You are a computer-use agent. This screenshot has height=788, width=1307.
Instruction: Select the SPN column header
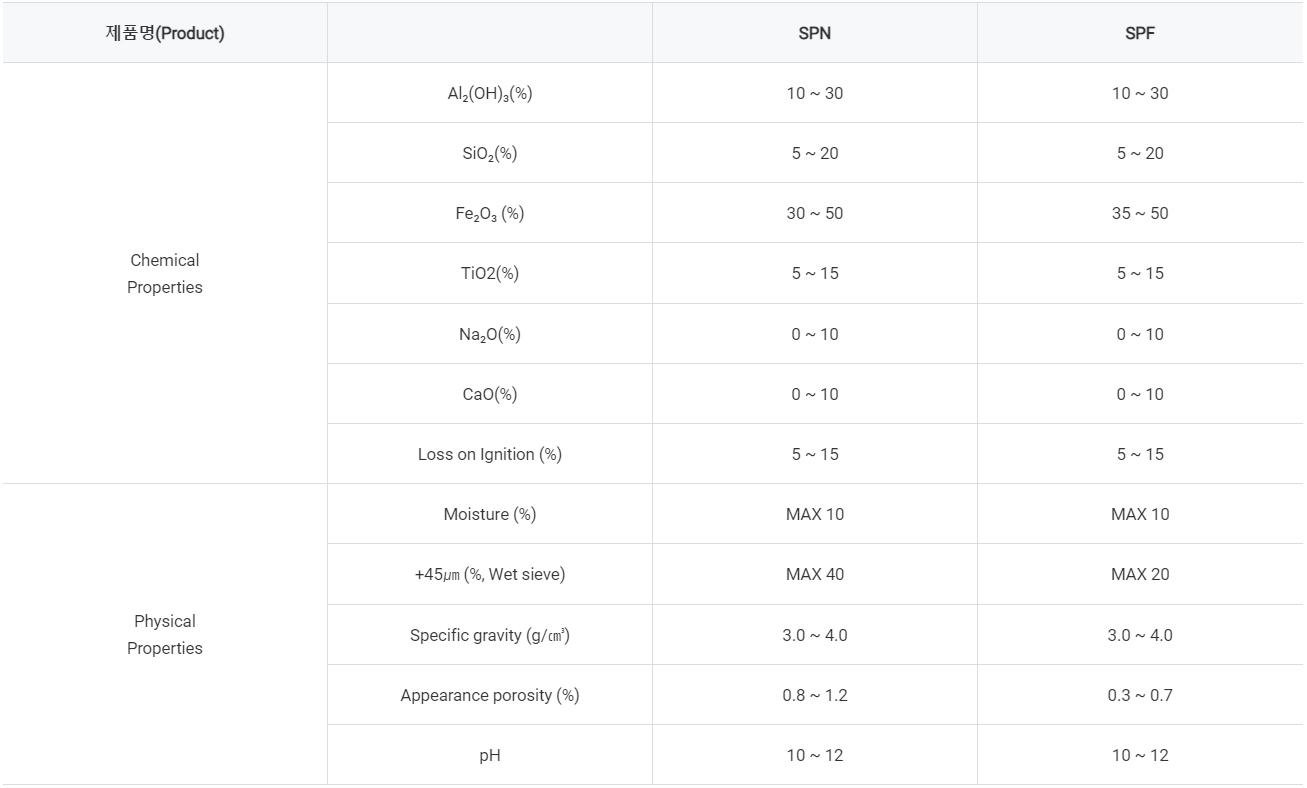815,33
